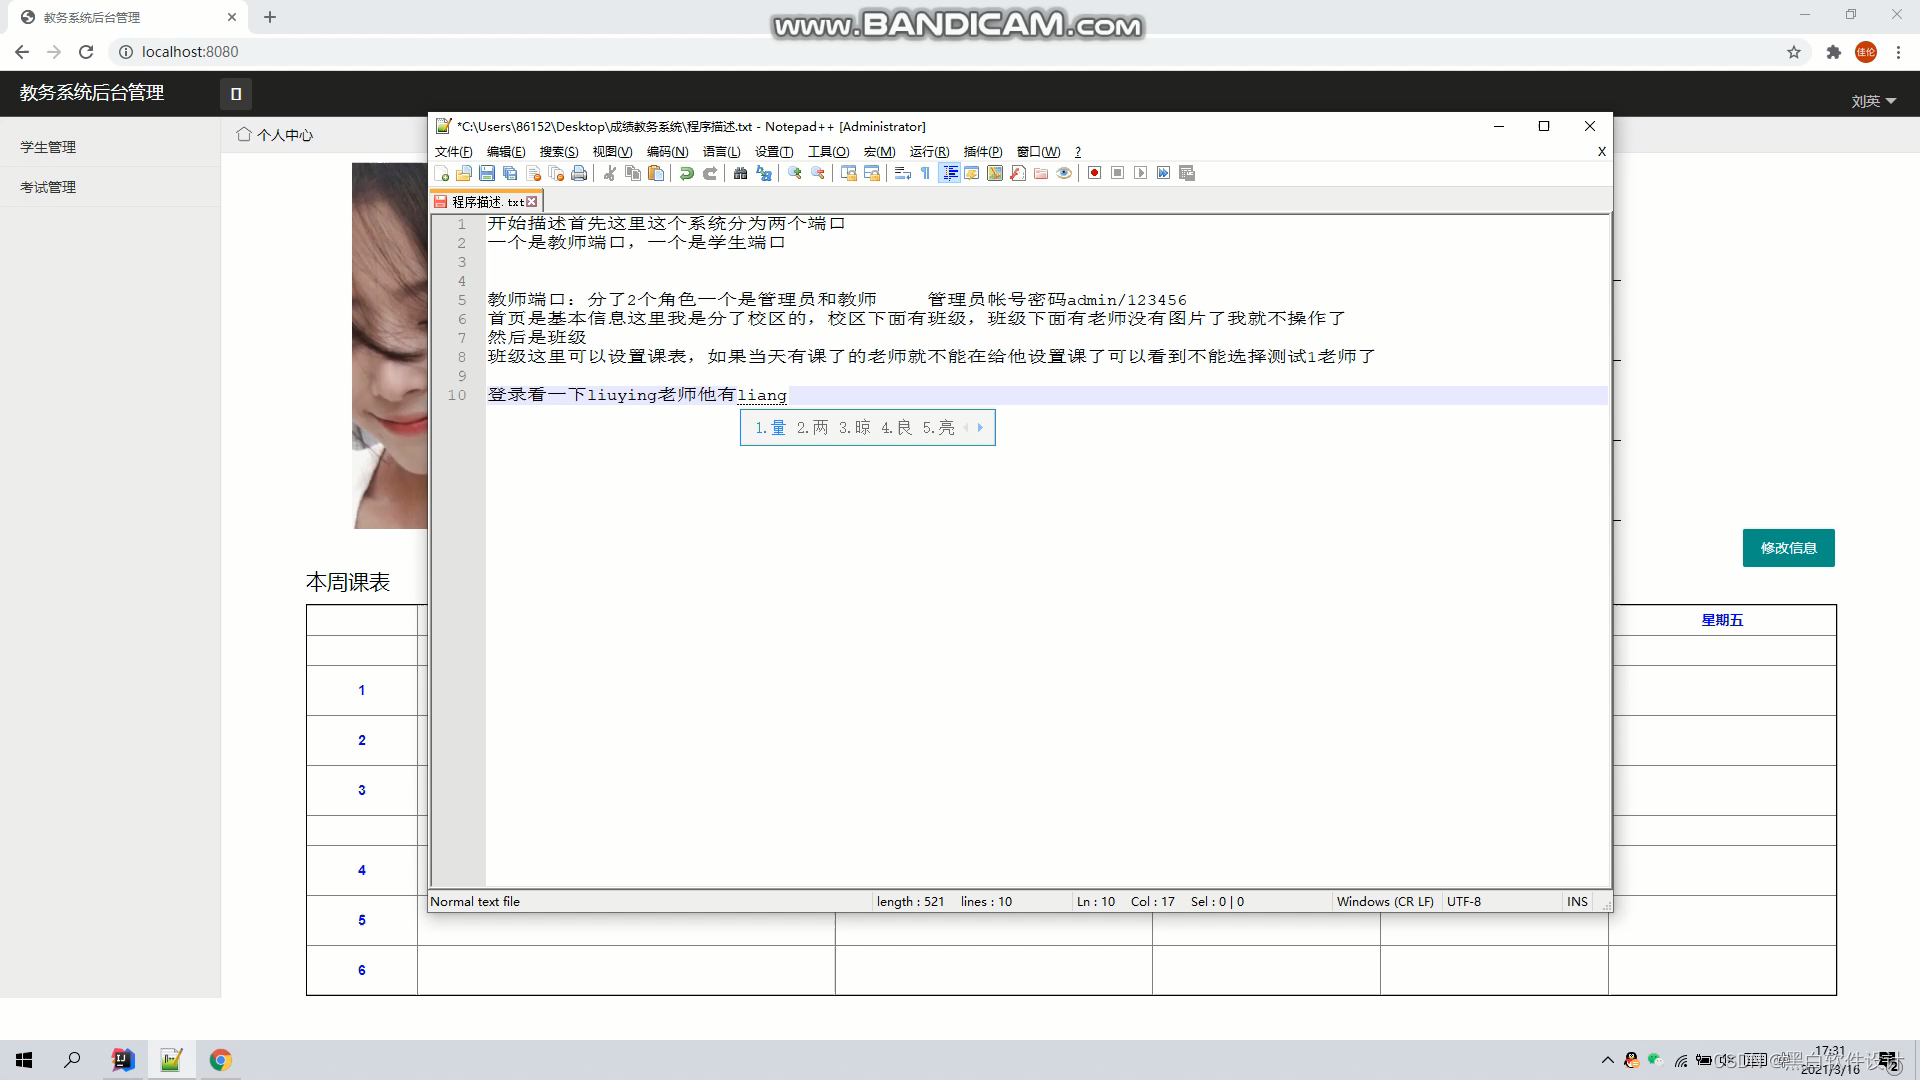Click the 修改信息 button
Screen dimensions: 1920x1080
[x=1788, y=548]
